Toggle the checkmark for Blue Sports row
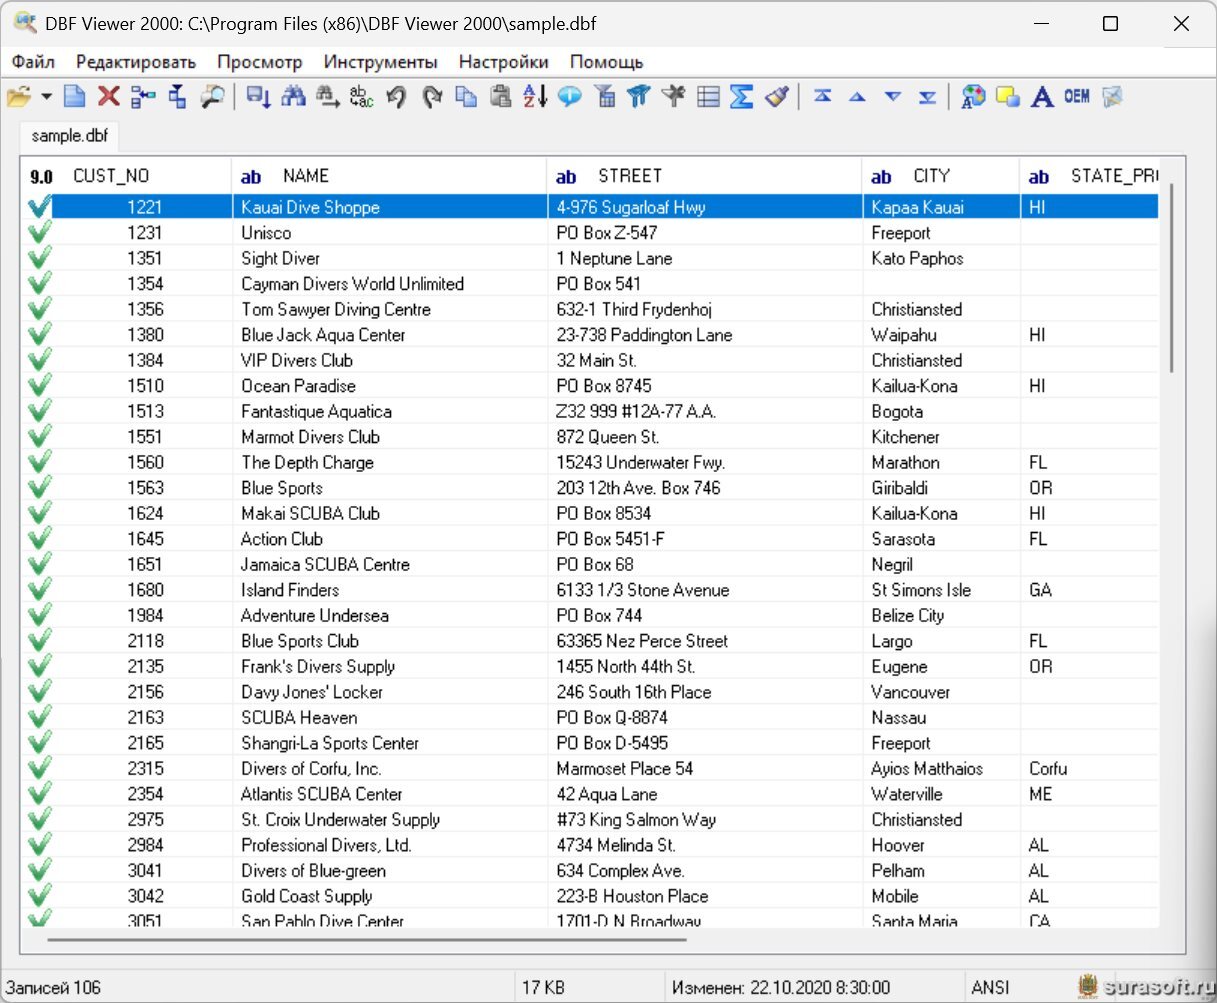Image resolution: width=1217 pixels, height=1003 pixels. tap(40, 488)
